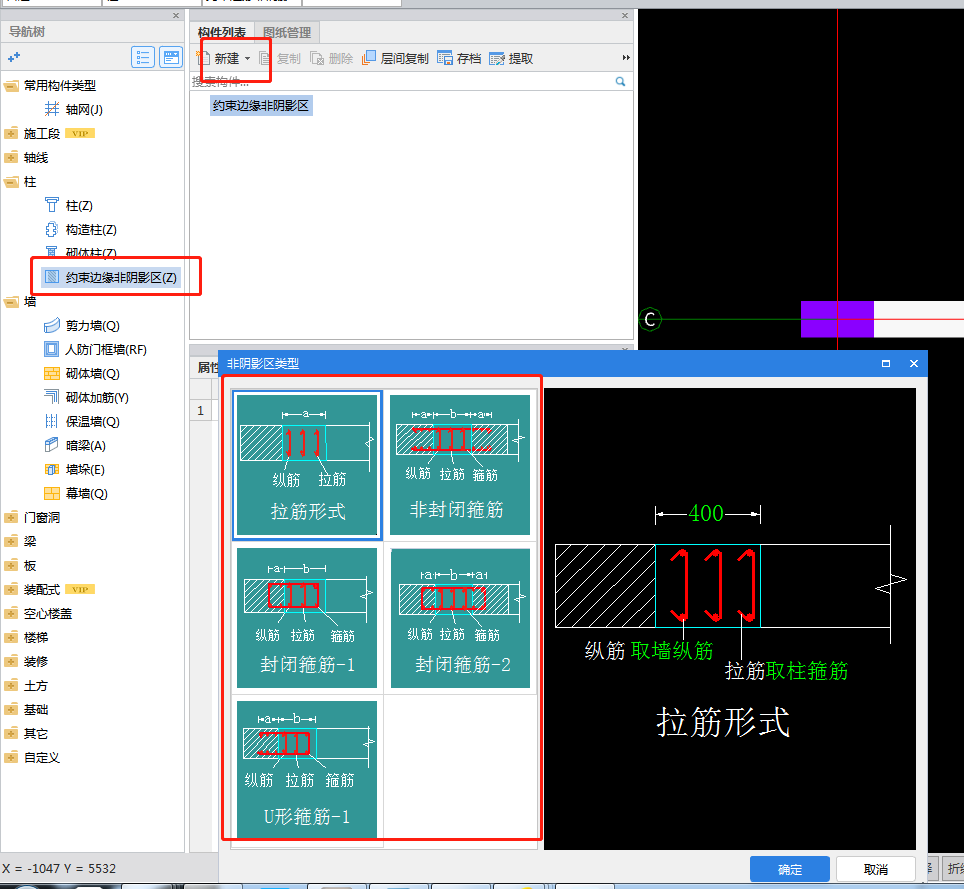Click the navigation tree list view icon
Image resolution: width=964 pixels, height=889 pixels.
143,57
